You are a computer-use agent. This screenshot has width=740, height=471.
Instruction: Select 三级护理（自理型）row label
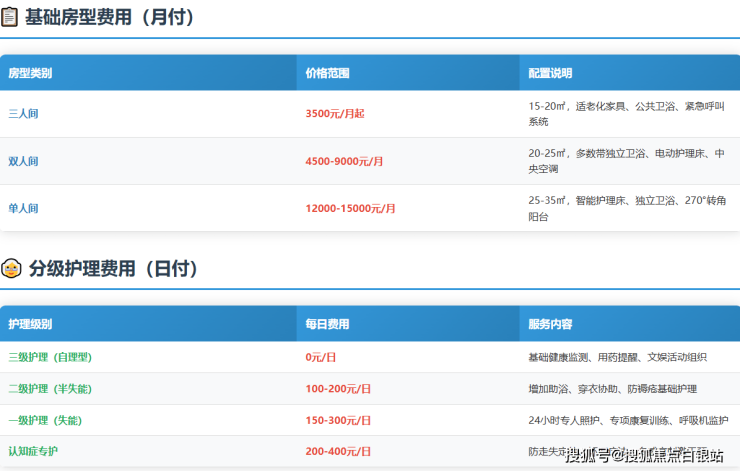point(50,357)
